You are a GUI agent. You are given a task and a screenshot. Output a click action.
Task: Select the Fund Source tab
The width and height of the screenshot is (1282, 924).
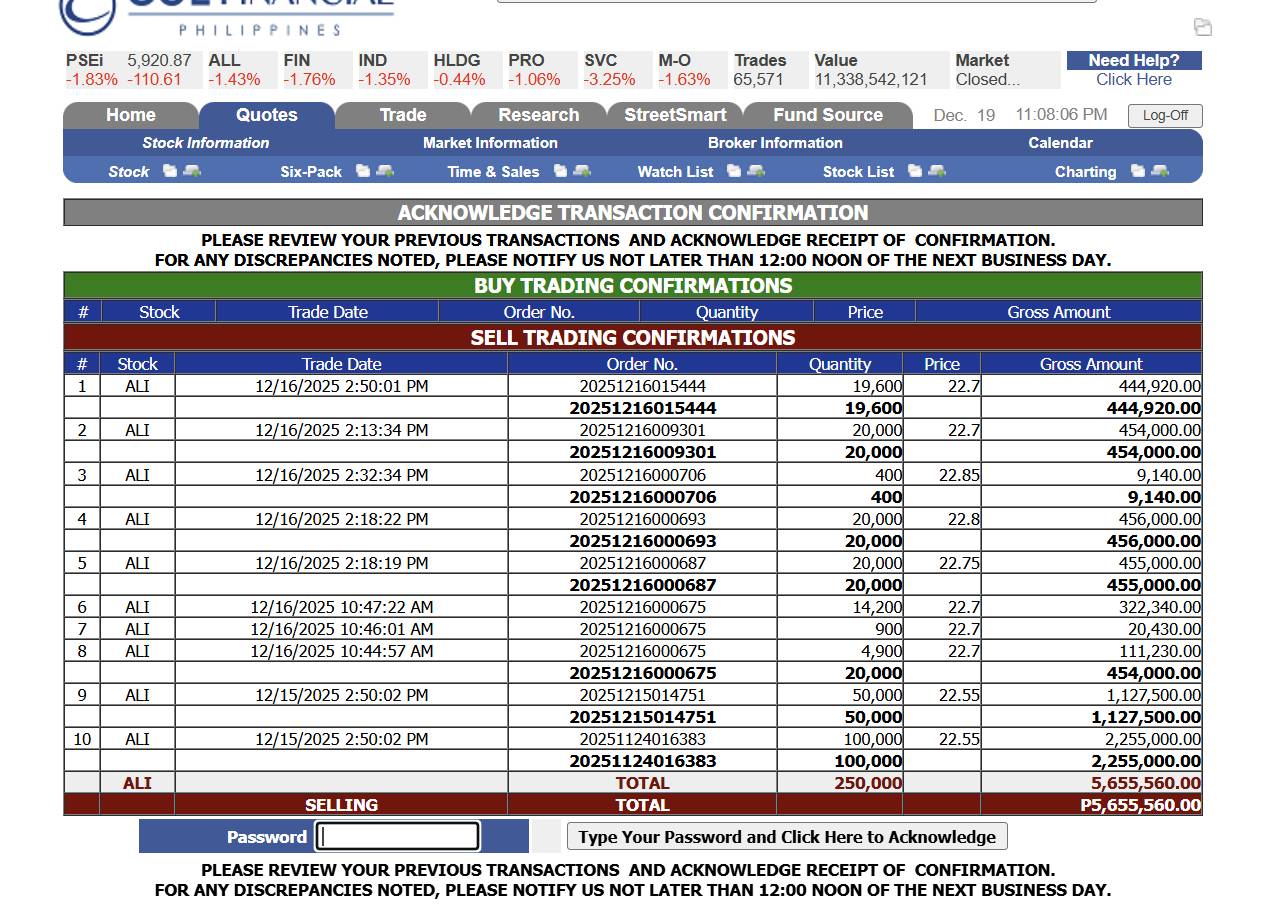pos(828,115)
